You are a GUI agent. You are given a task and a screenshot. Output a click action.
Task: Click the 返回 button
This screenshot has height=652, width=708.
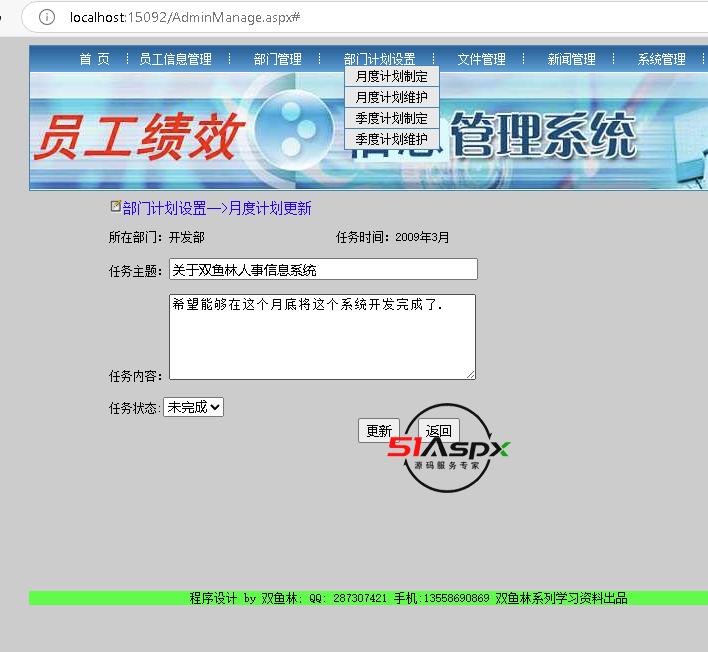click(x=438, y=431)
